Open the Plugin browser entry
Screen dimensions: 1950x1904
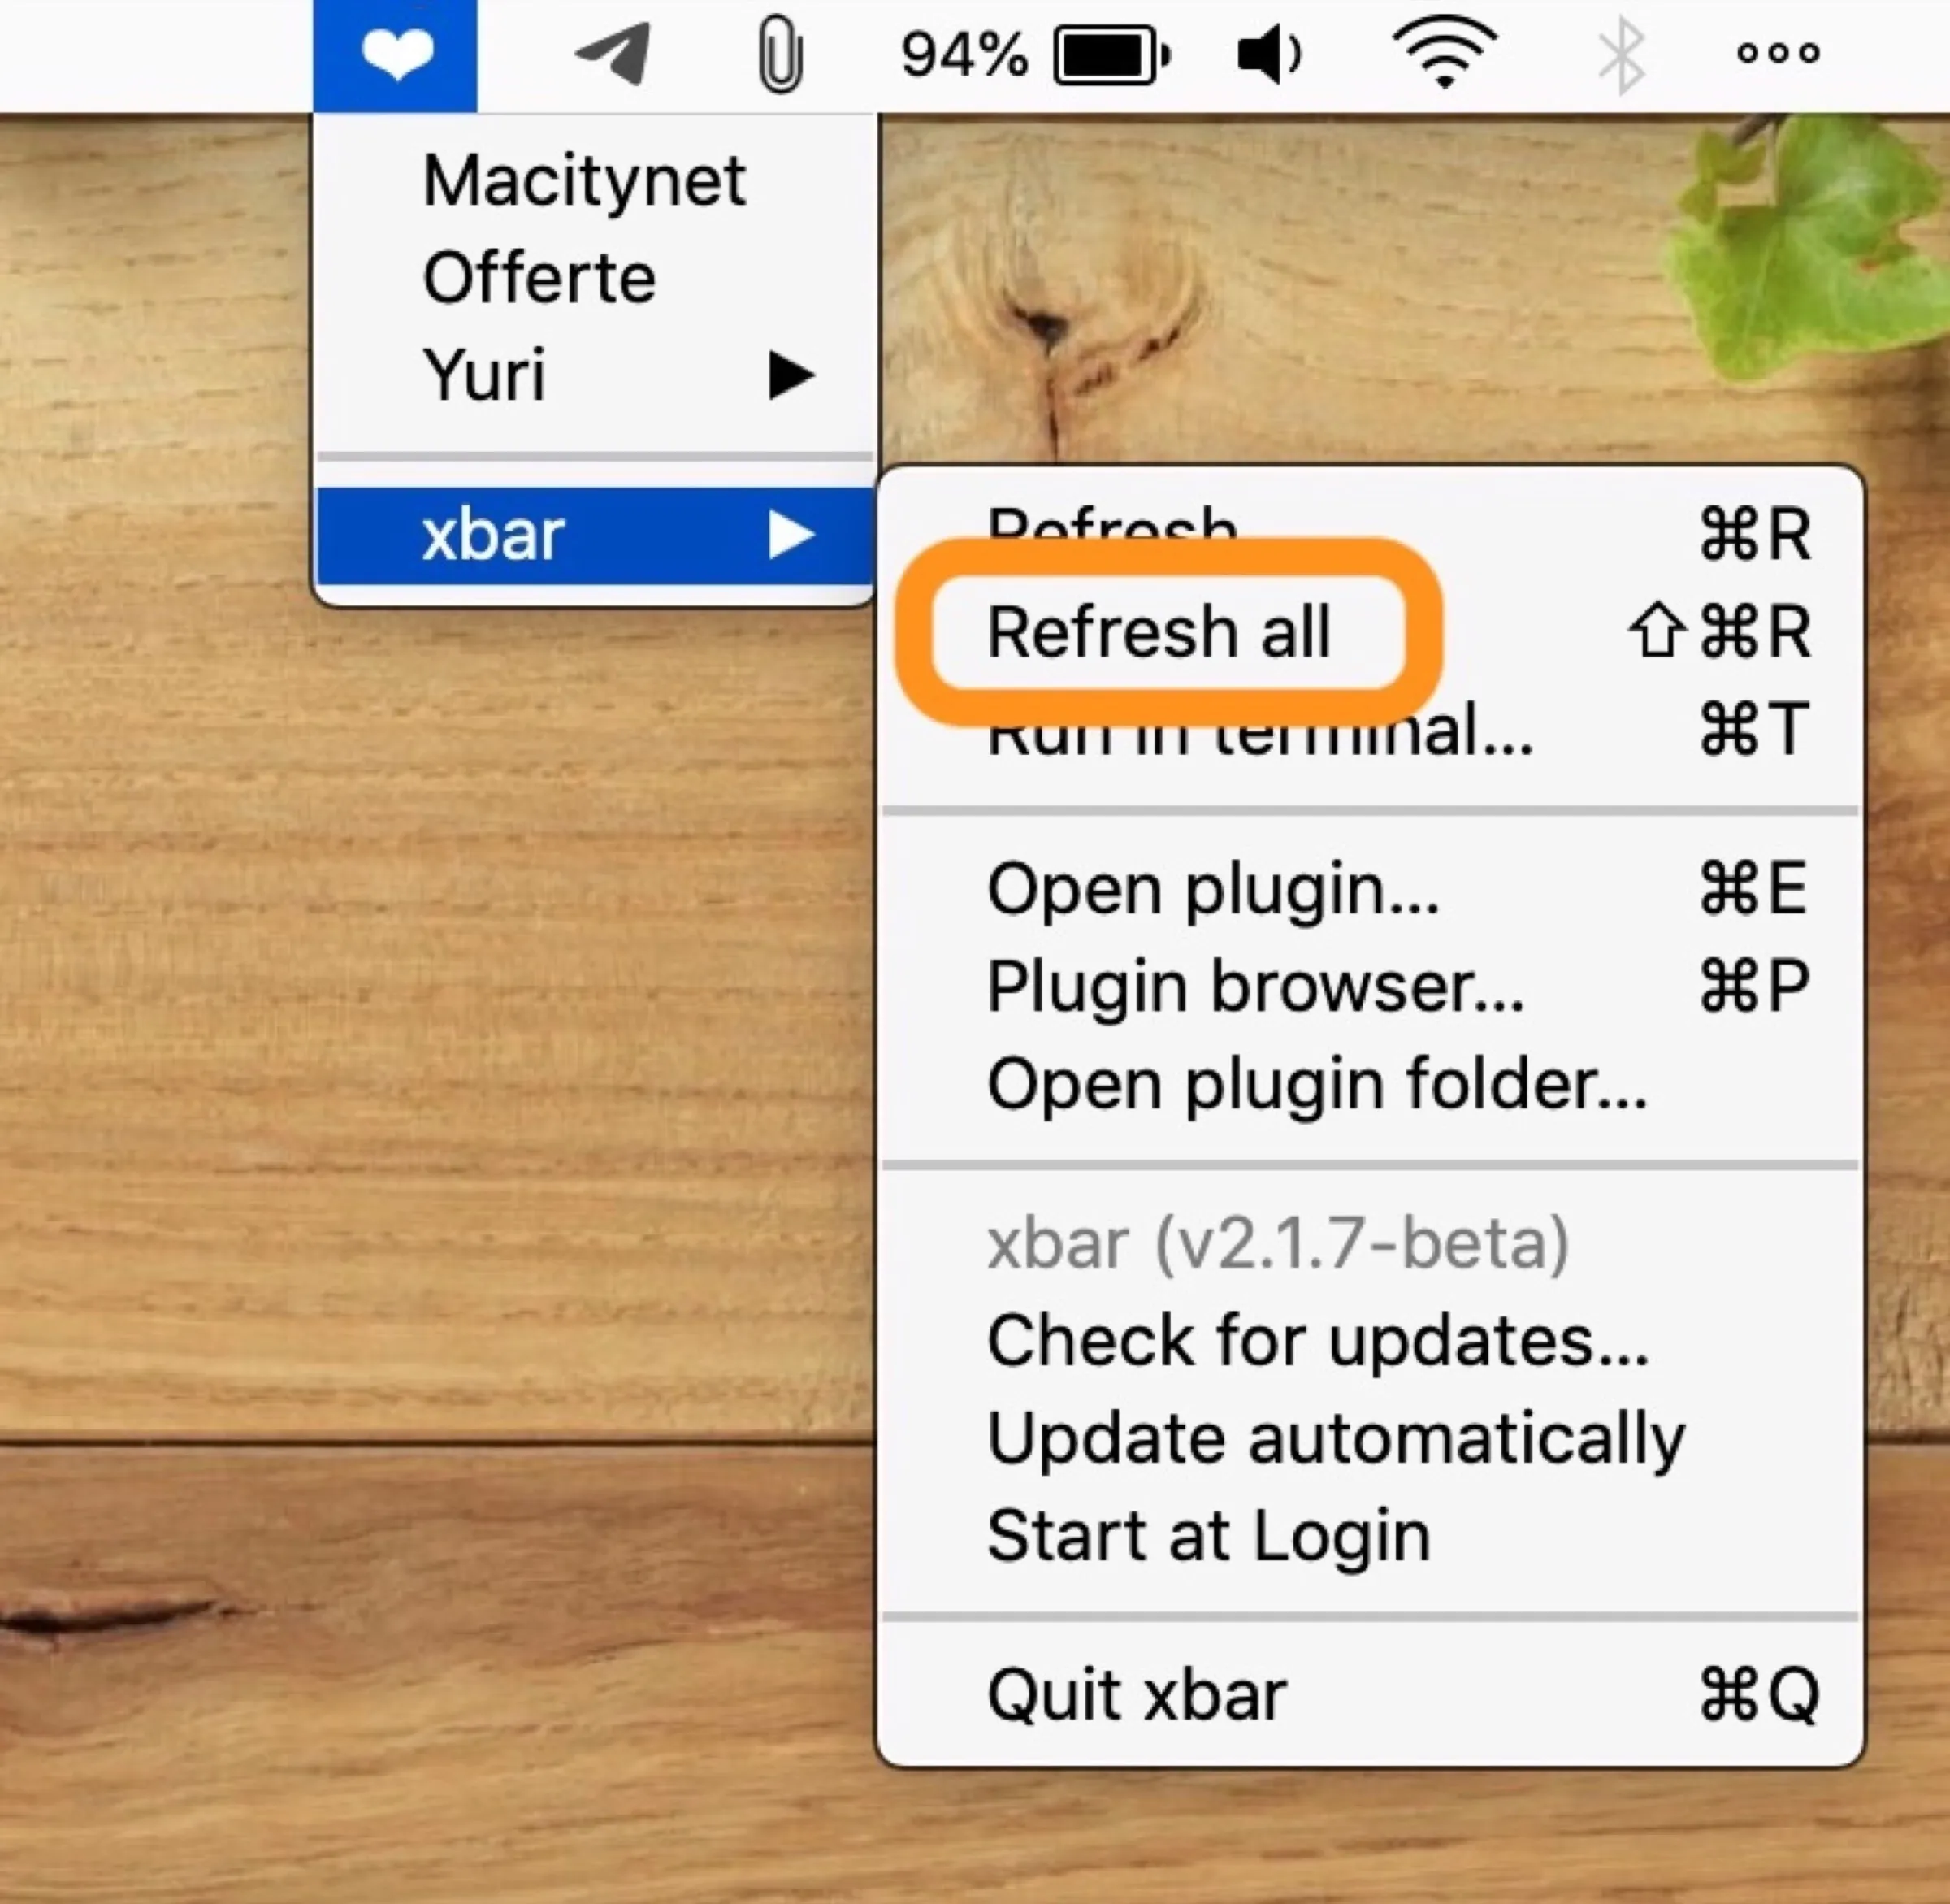(1253, 987)
